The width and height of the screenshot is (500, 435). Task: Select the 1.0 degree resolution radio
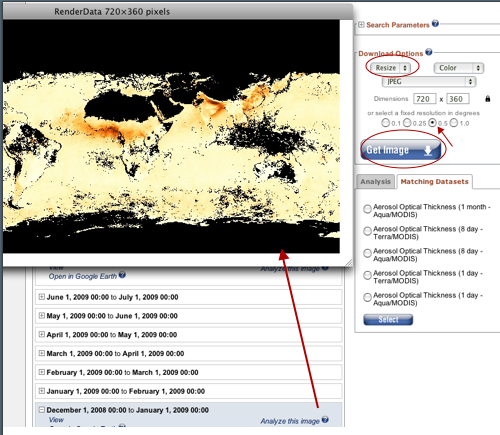click(x=454, y=123)
